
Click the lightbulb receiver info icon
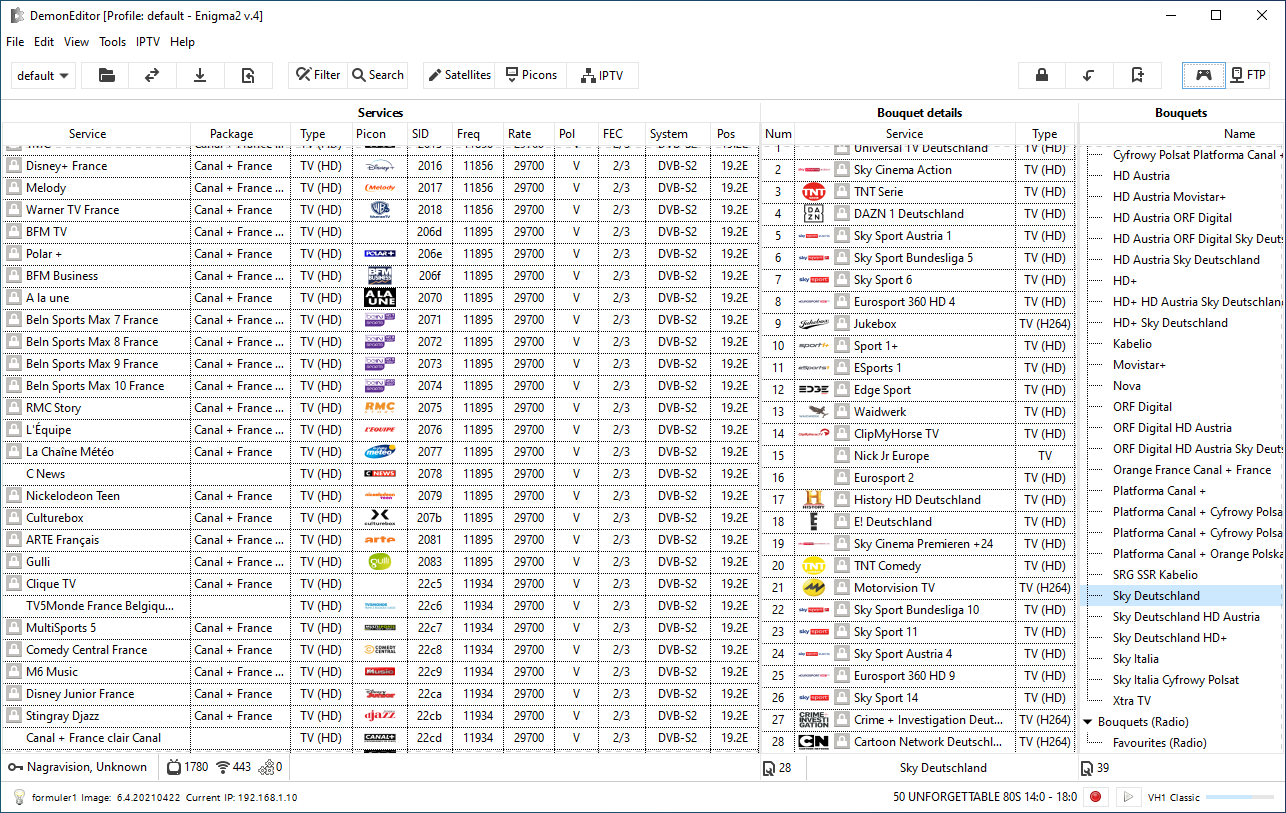(18, 797)
